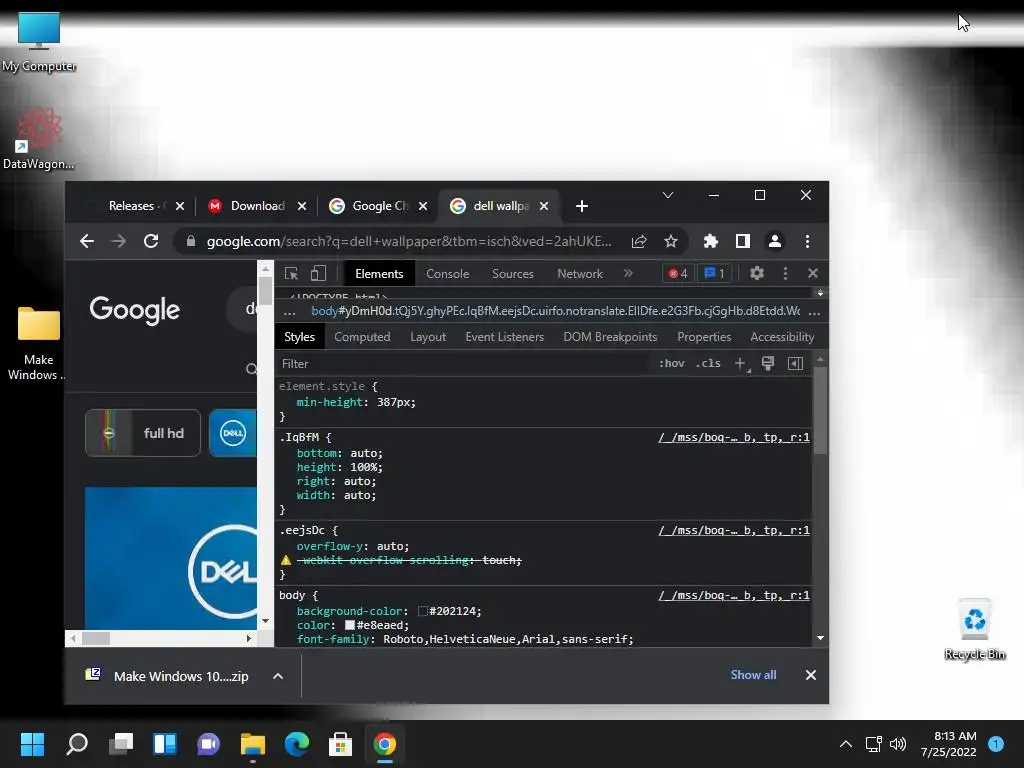The image size is (1024, 768).
Task: Open DevTools customize three-dot menu
Action: (785, 274)
